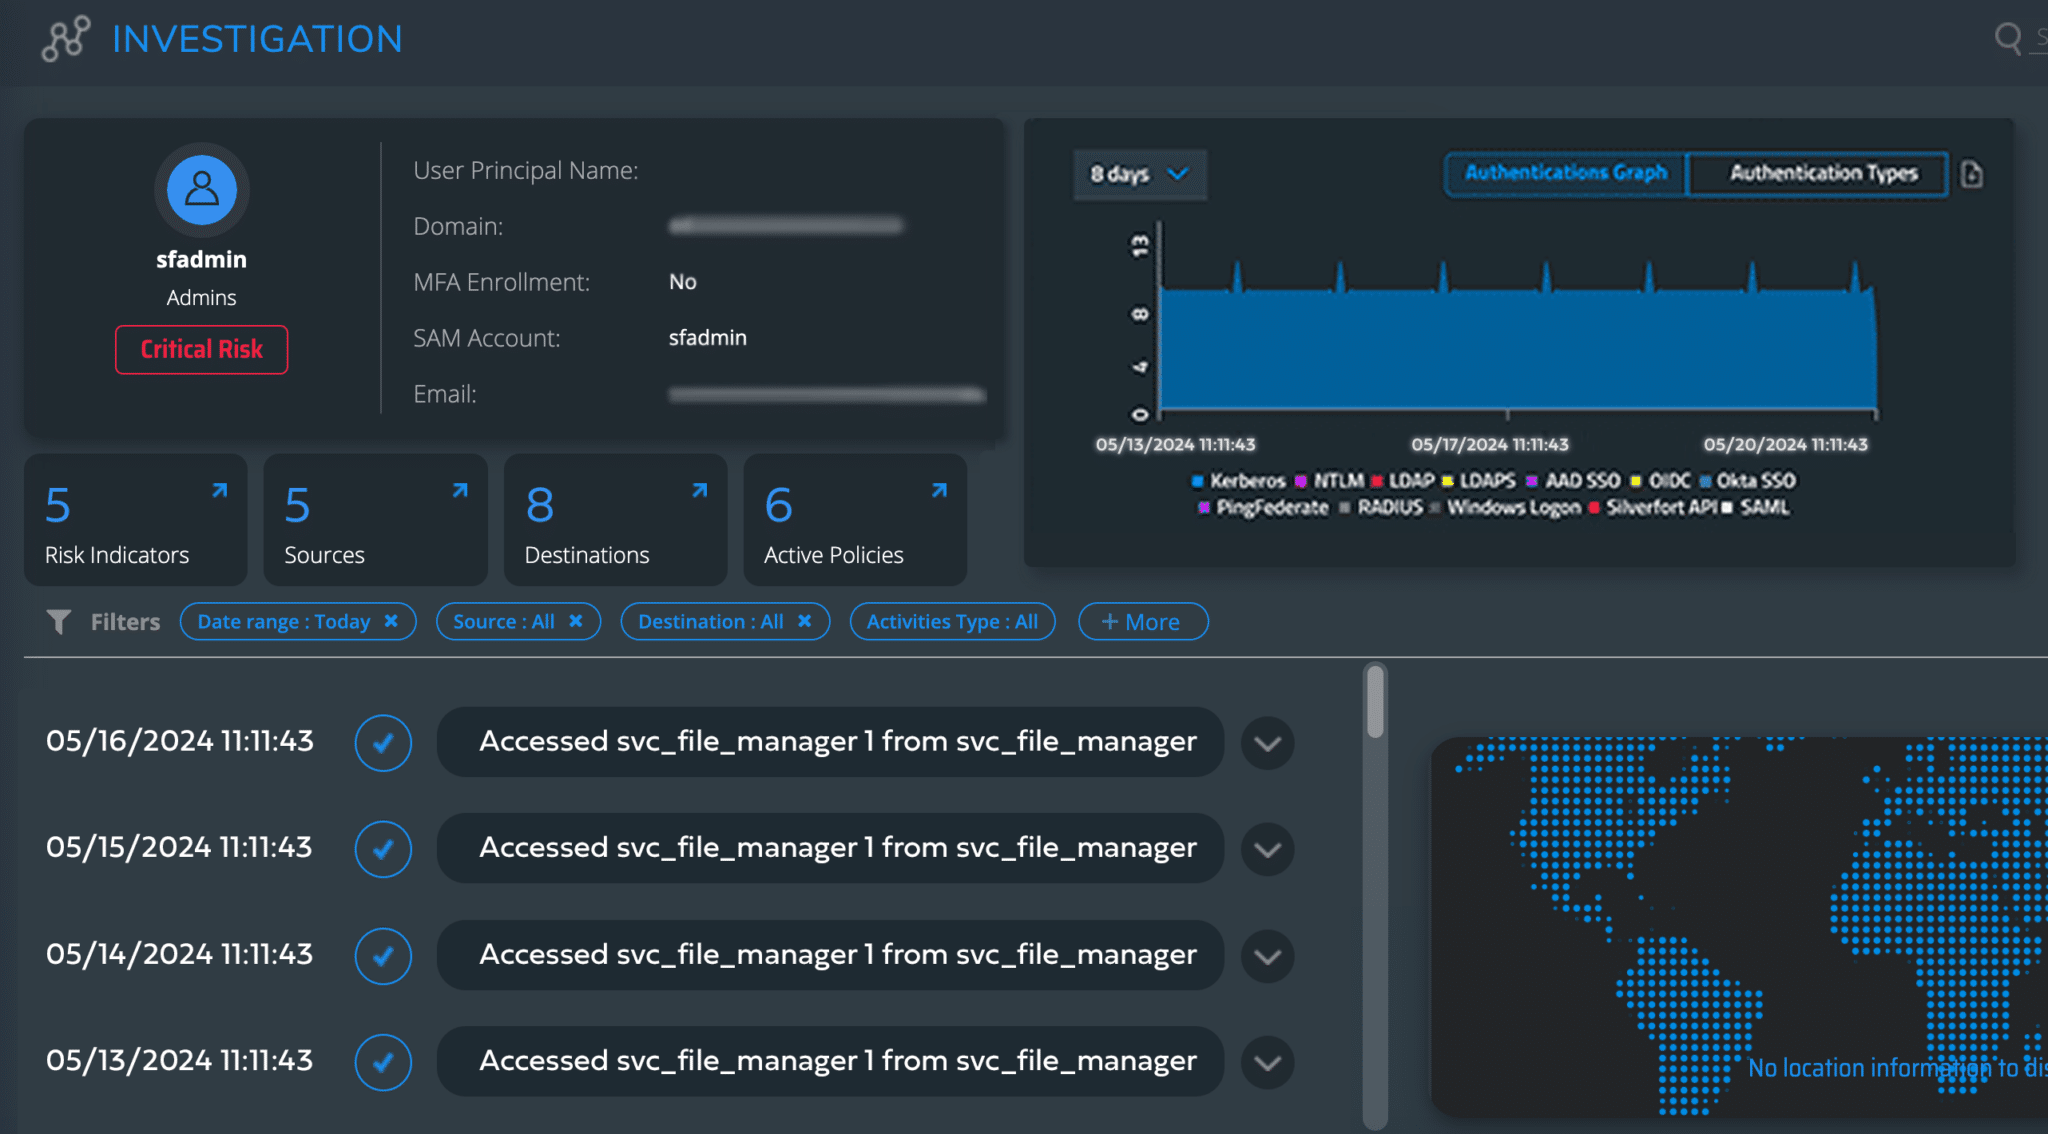Open Sources details arrow icon
Image resolution: width=2048 pixels, height=1134 pixels.
click(459, 491)
